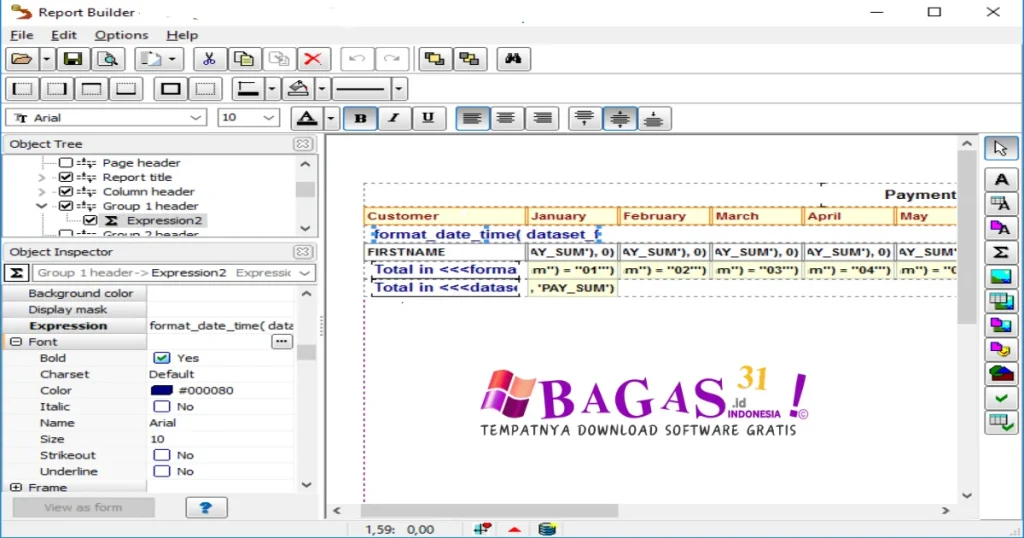Toggle italic formatting button
1024x538 pixels.
point(394,118)
